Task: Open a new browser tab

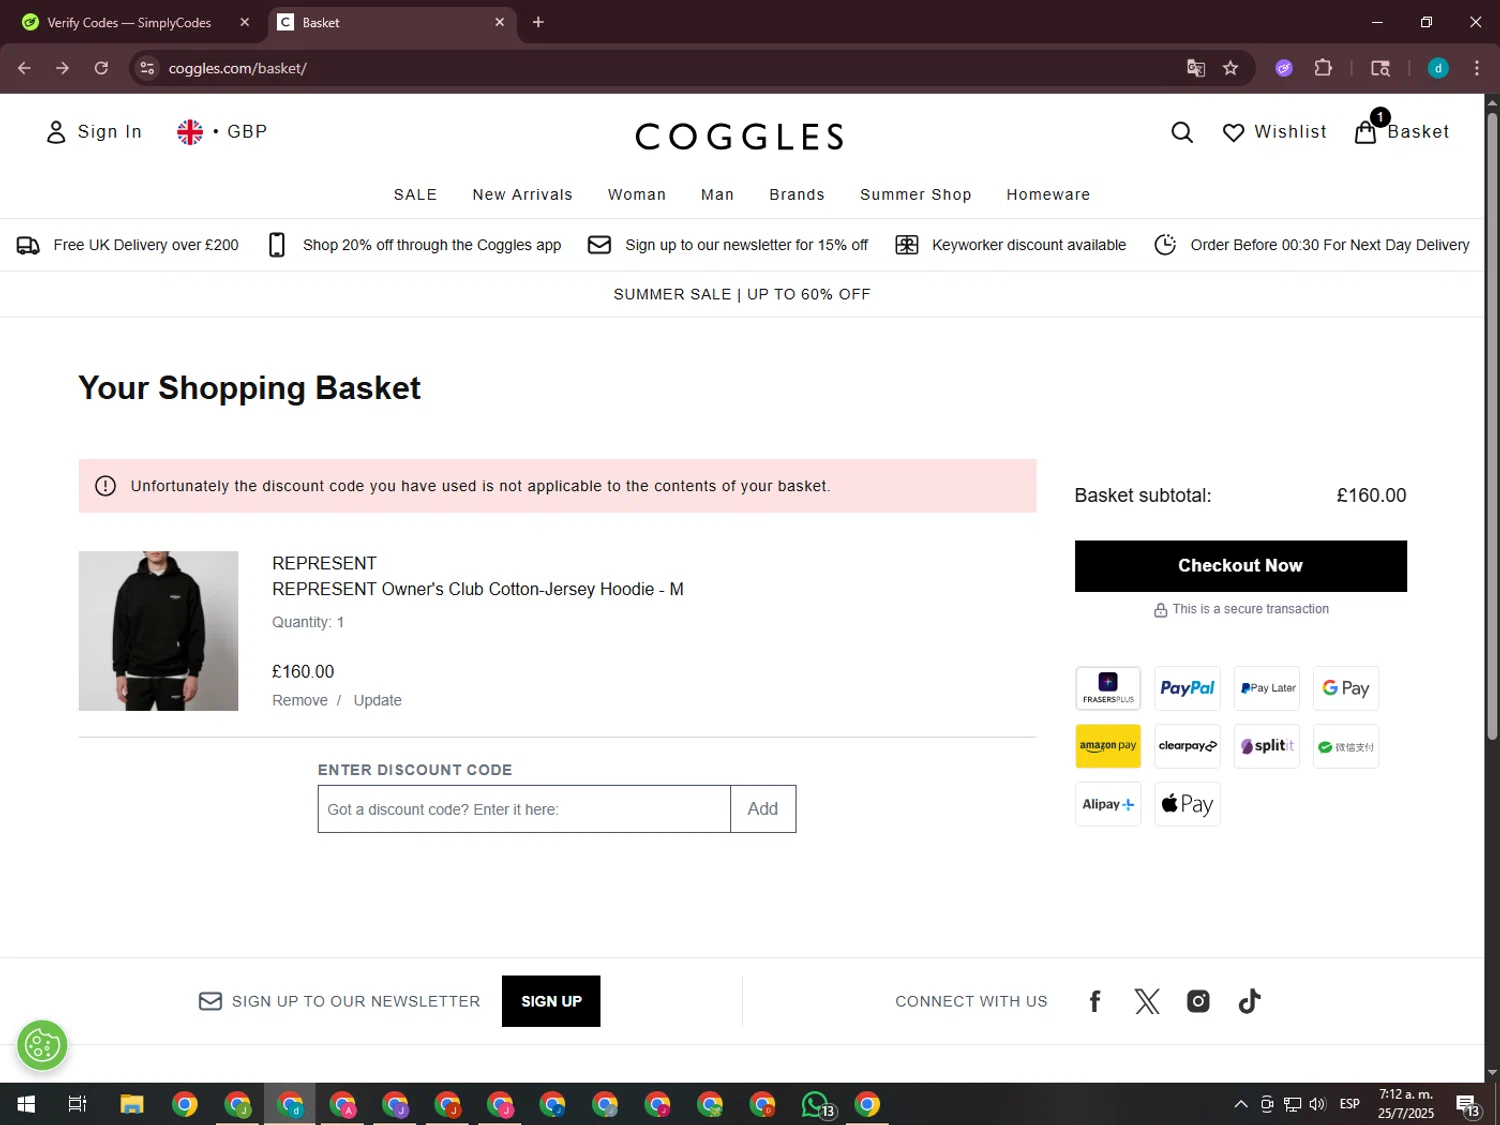Action: (538, 22)
